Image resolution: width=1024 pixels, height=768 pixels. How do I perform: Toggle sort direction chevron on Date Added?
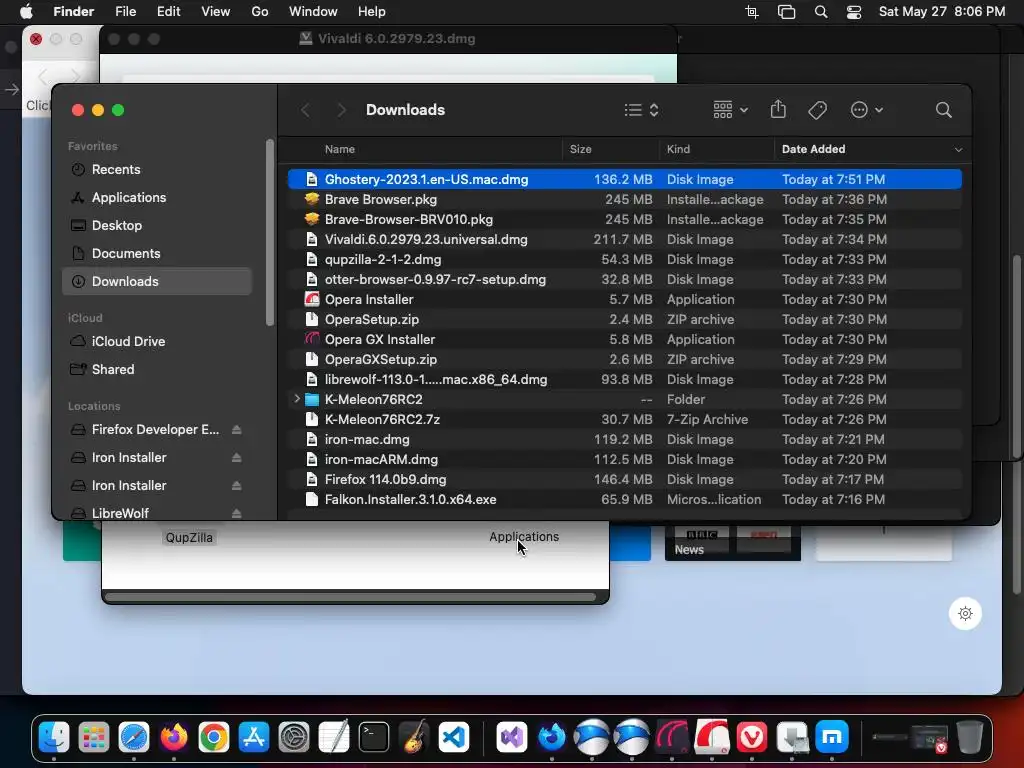(958, 150)
